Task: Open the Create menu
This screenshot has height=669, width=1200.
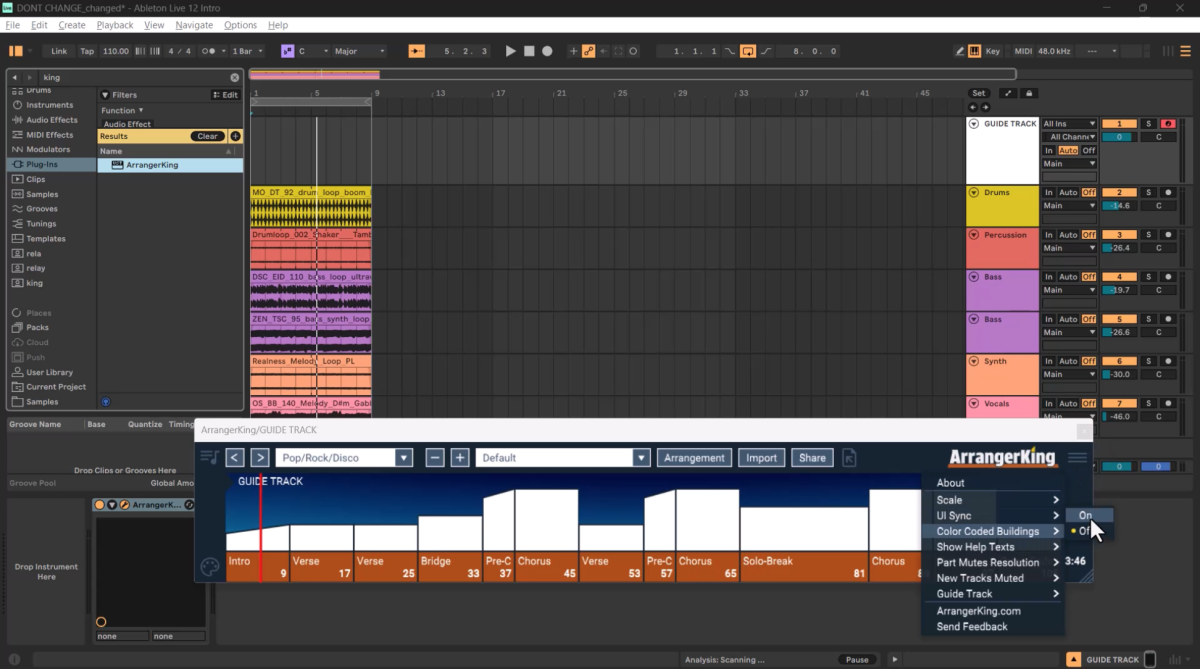Action: point(72,25)
